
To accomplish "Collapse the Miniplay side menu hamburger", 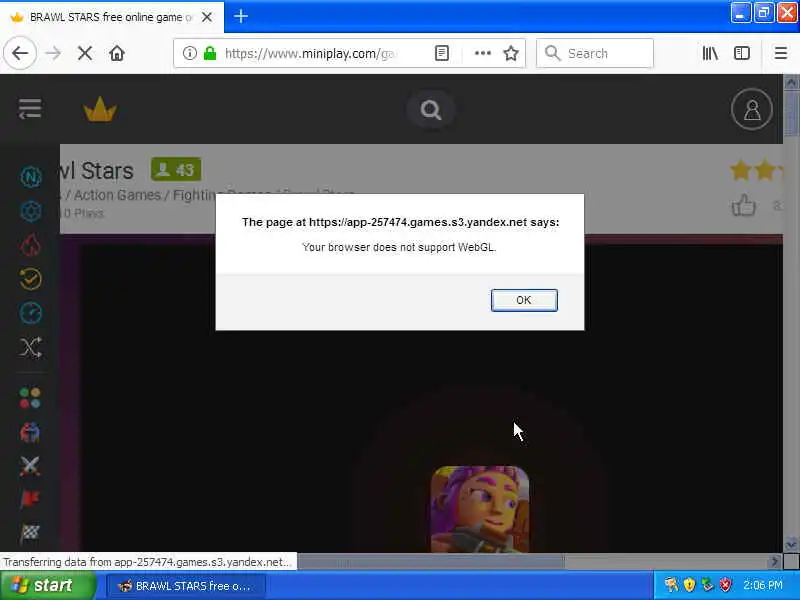I will 30,109.
